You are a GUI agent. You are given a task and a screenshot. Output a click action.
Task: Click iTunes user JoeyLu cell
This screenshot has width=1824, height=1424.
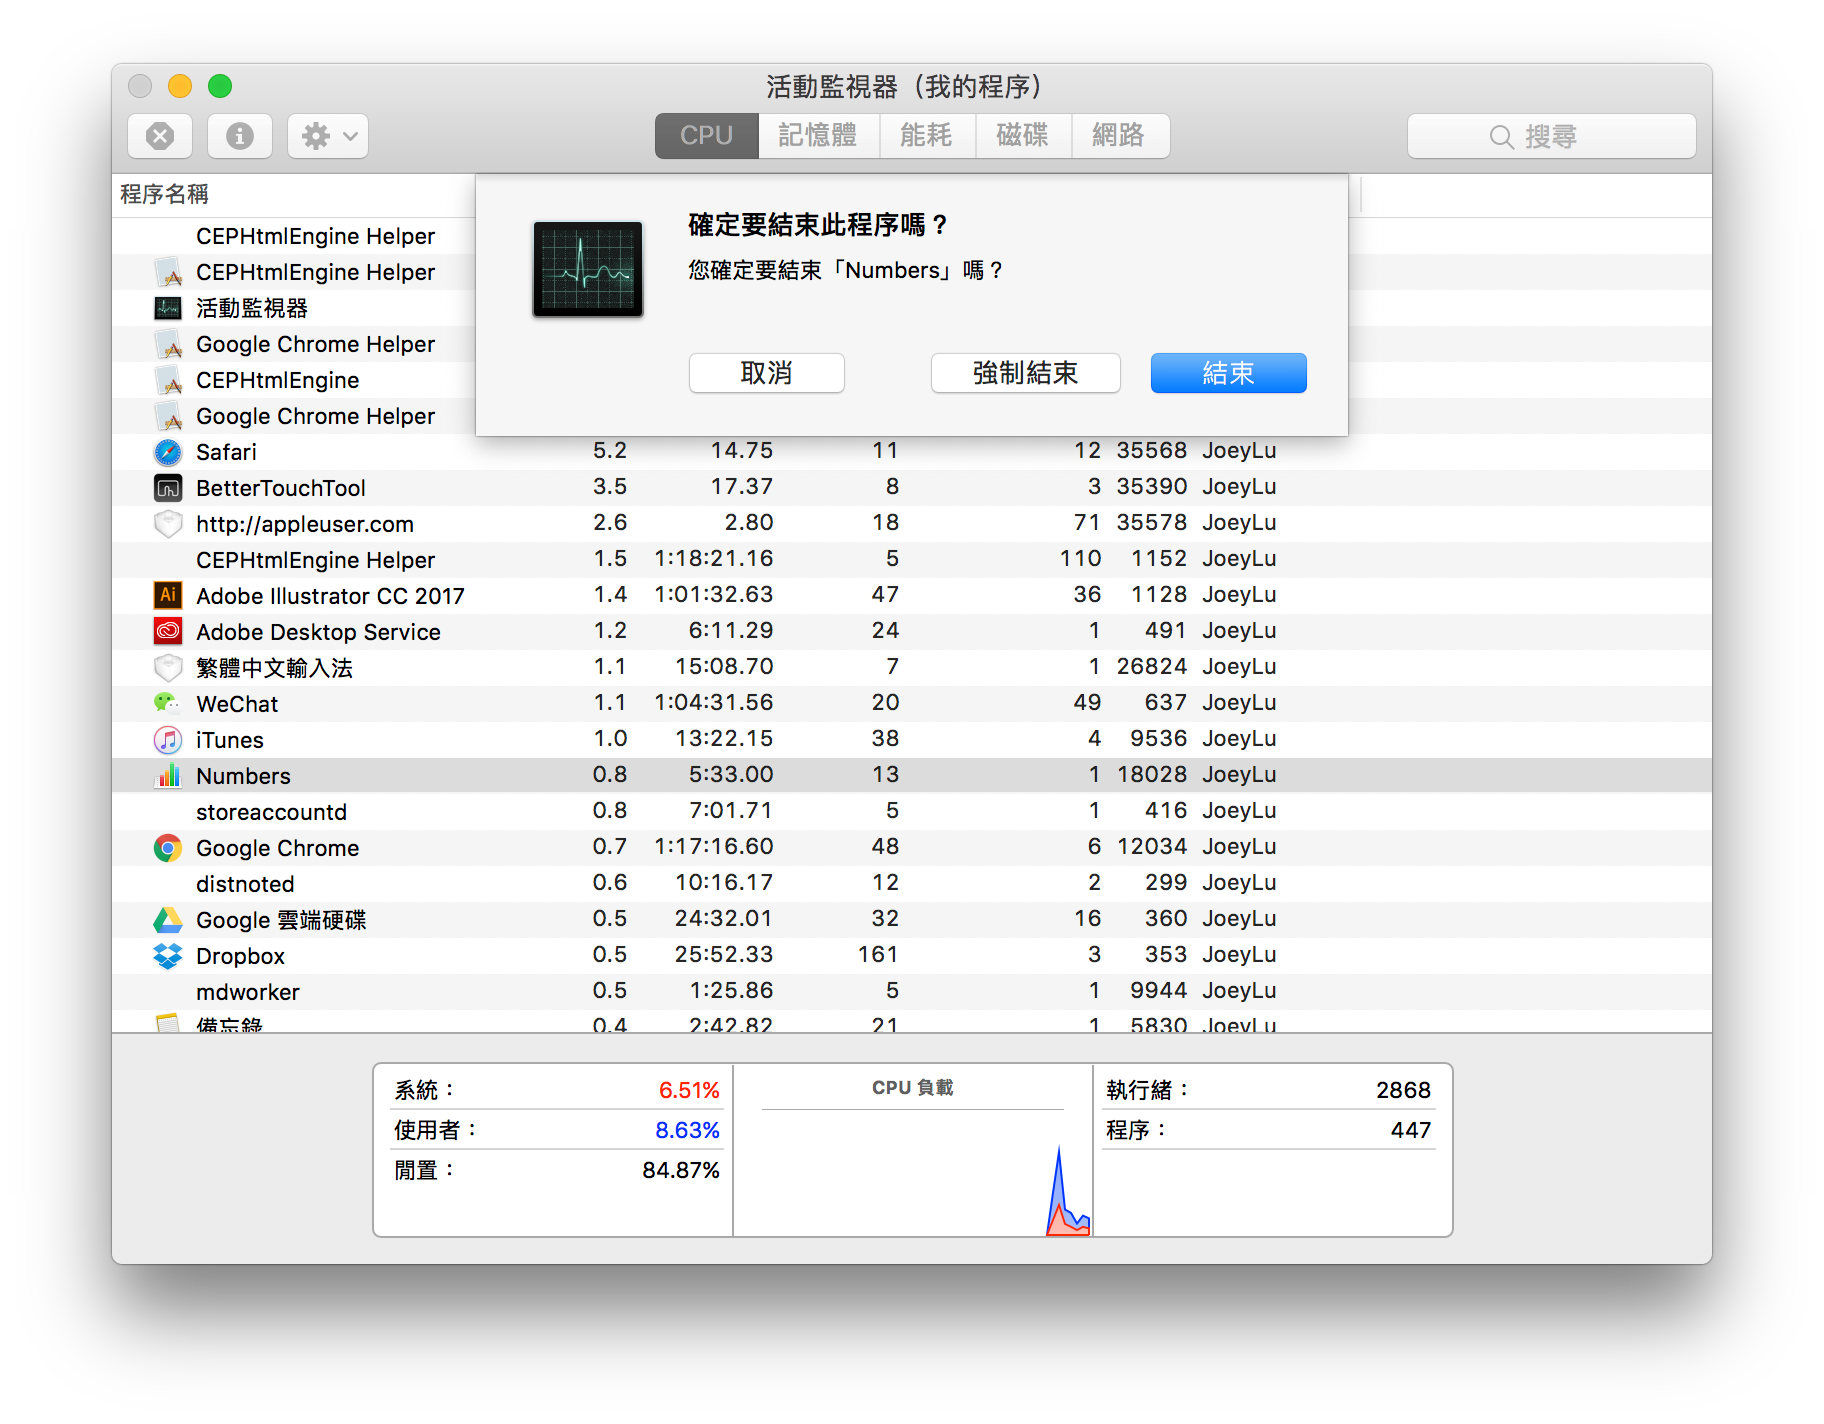coord(1239,738)
